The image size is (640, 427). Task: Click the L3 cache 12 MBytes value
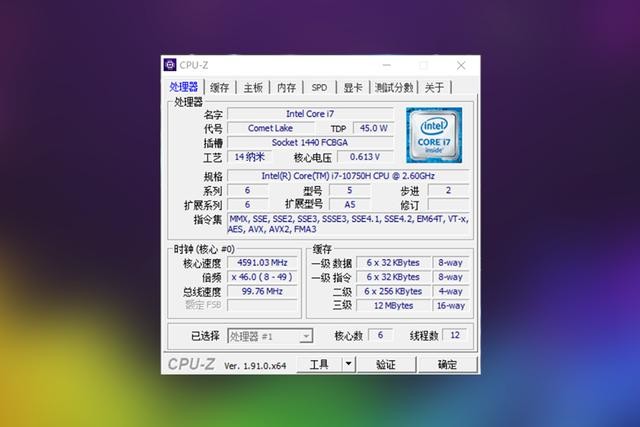tap(393, 305)
